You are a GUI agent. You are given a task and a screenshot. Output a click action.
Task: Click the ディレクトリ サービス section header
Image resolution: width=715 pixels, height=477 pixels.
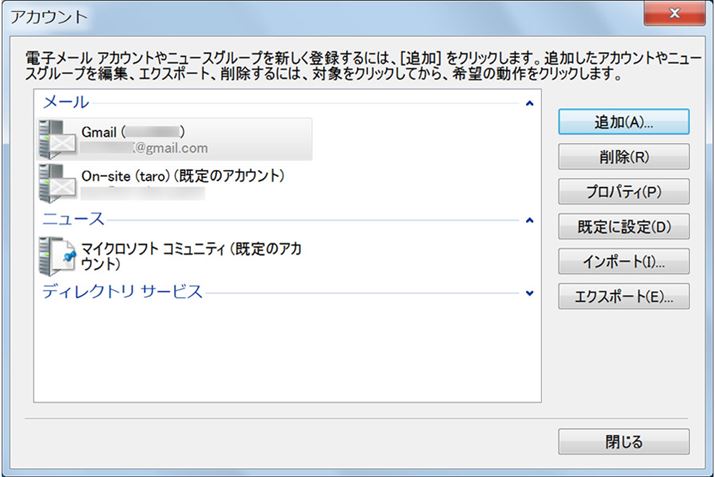pyautogui.click(x=122, y=292)
